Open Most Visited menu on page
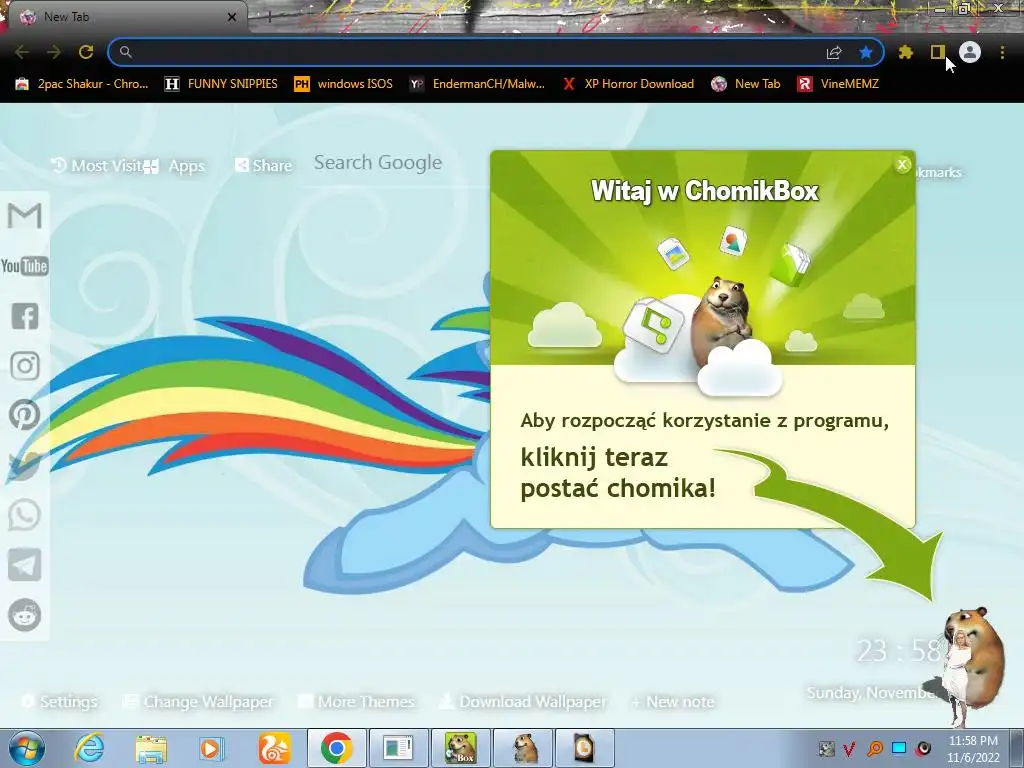Screen dimensions: 1024x768 [x=97, y=166]
